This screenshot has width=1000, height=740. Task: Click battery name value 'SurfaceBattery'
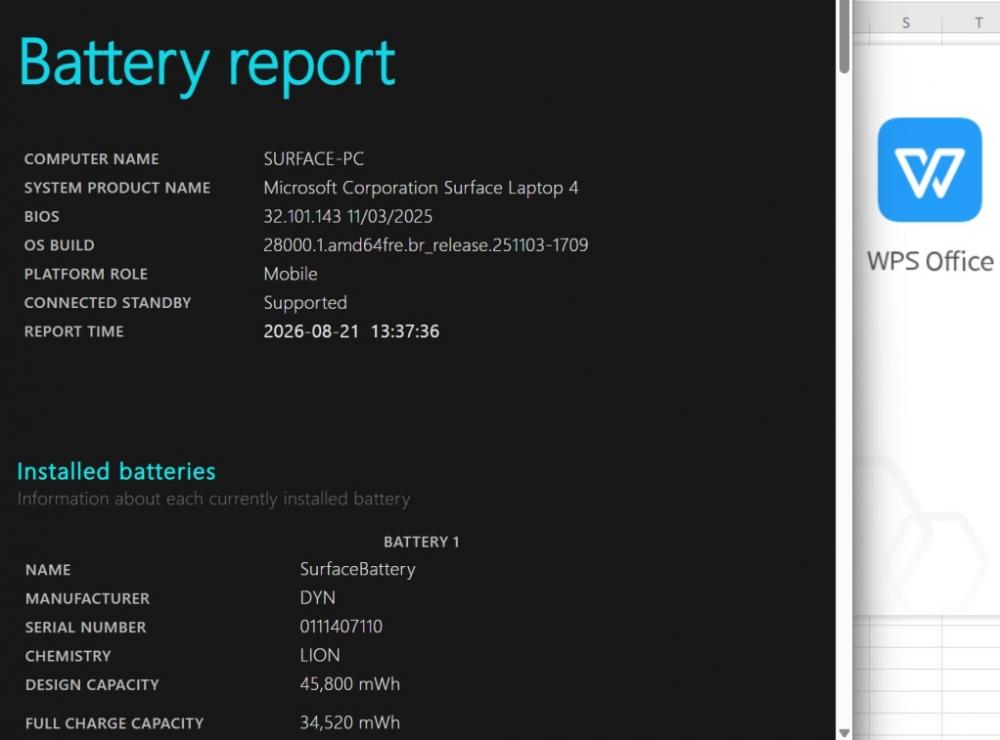coord(358,569)
